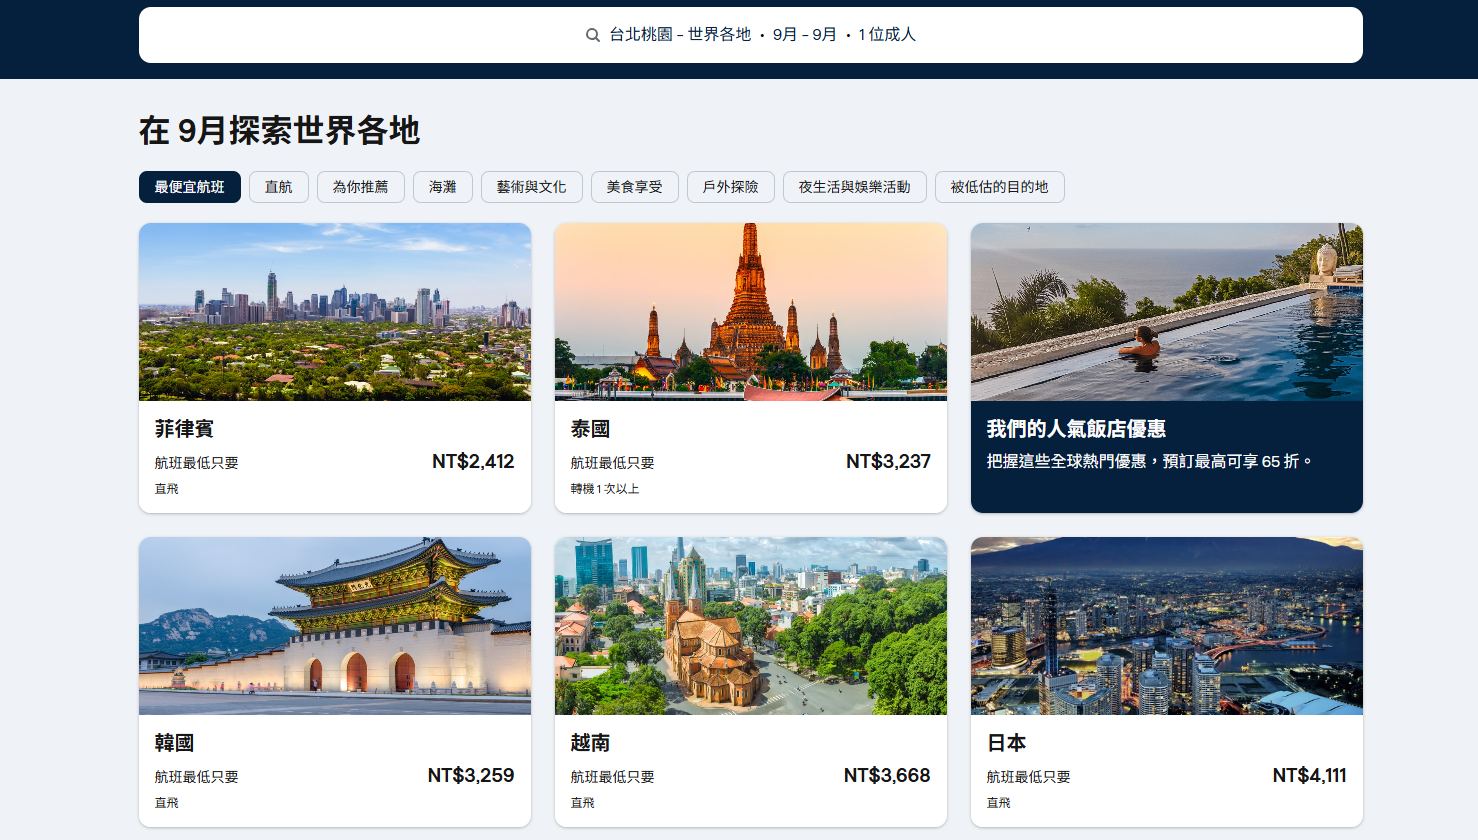Click the 菲律賓 destination title
This screenshot has height=840, width=1478.
[x=185, y=429]
